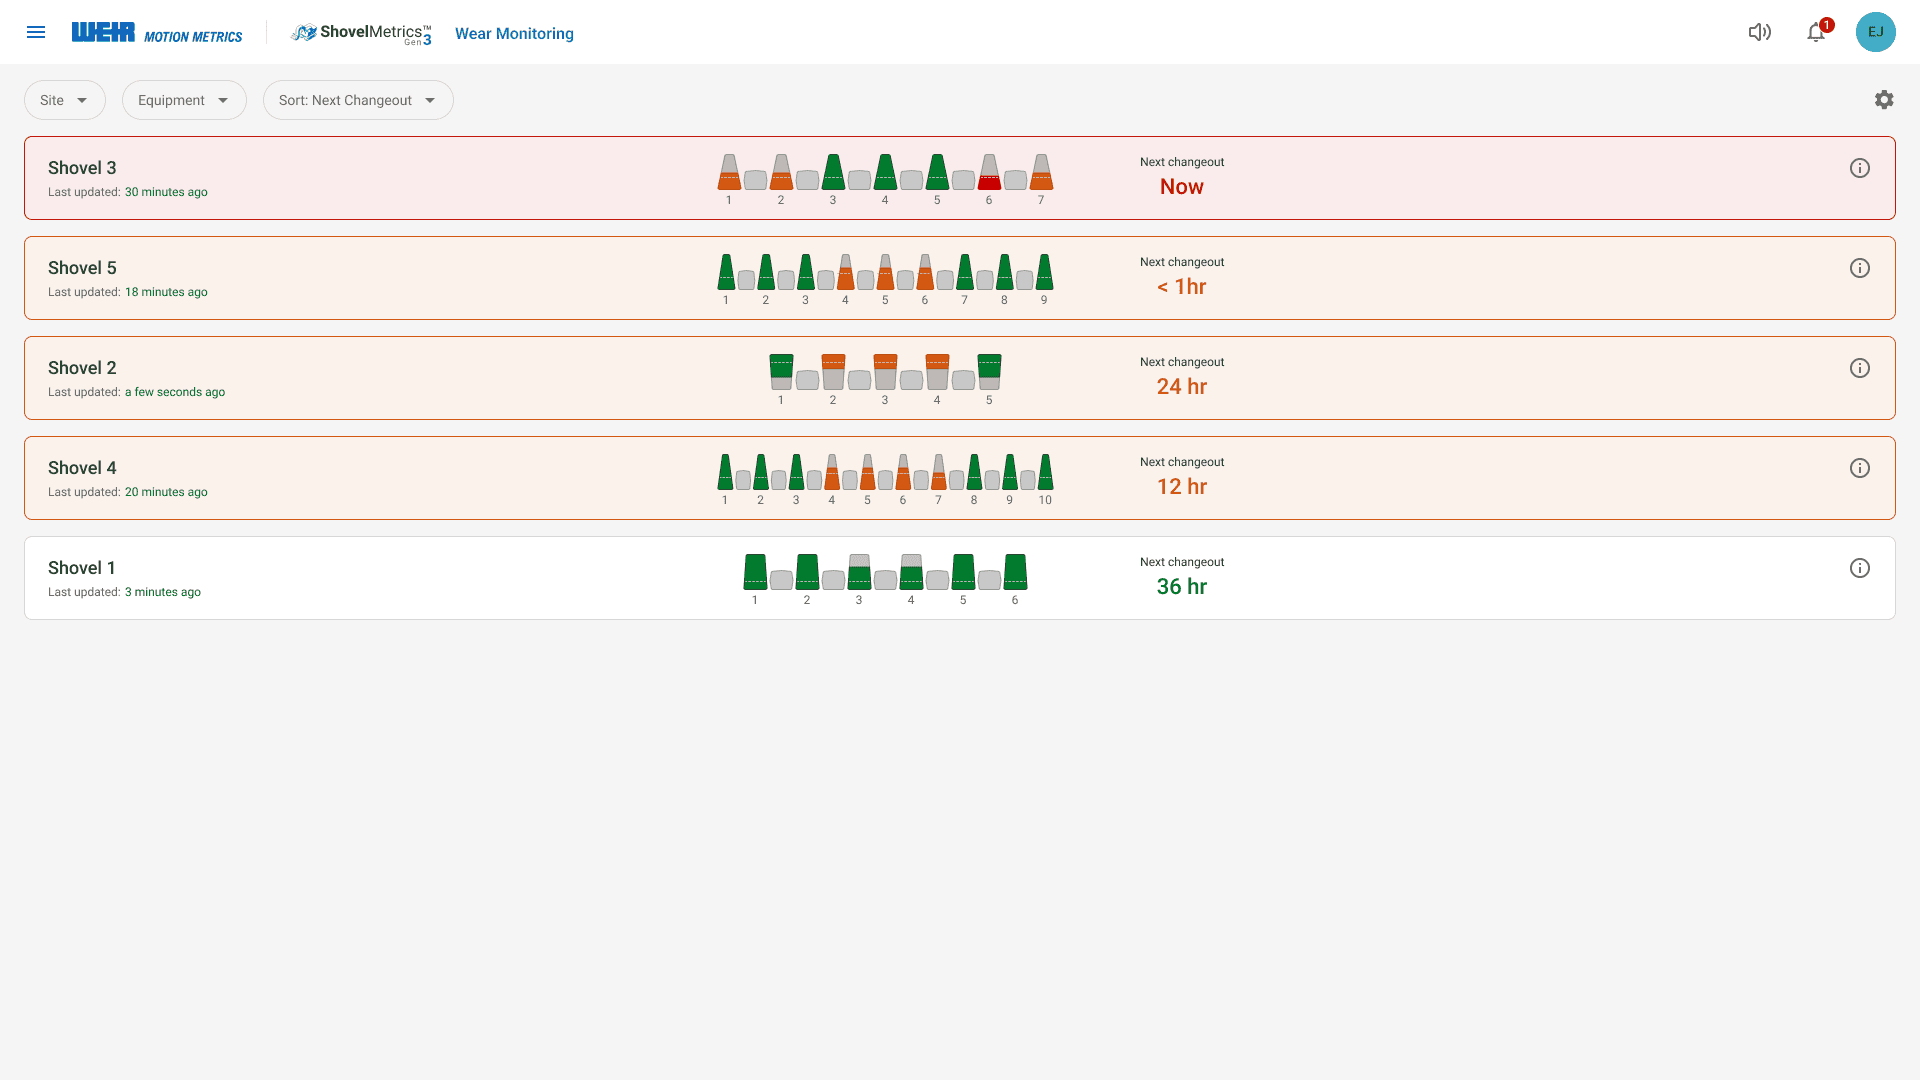Show info details for Shovel 2
The height and width of the screenshot is (1080, 1920).
tap(1859, 368)
